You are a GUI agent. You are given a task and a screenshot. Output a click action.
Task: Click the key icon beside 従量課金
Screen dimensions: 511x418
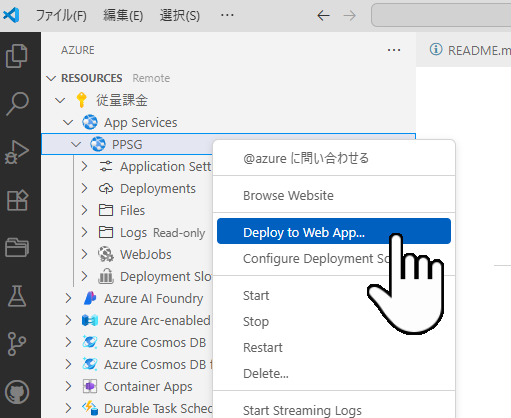point(81,100)
